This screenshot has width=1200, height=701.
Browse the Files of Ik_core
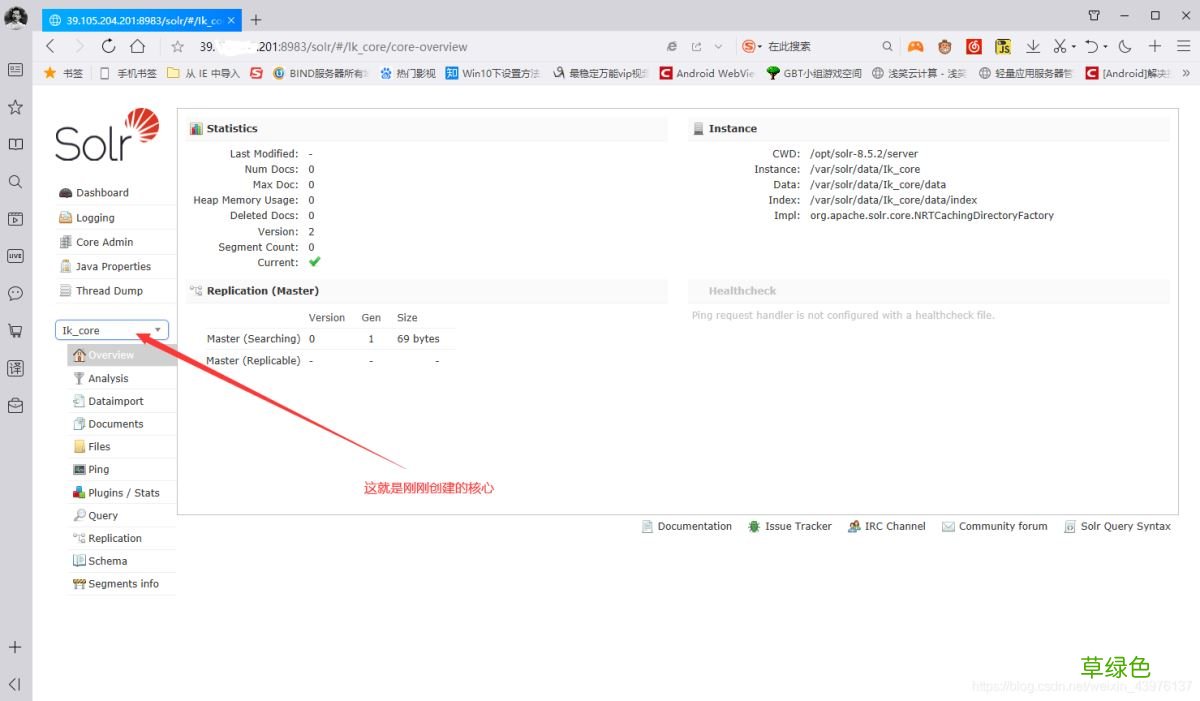coord(100,446)
